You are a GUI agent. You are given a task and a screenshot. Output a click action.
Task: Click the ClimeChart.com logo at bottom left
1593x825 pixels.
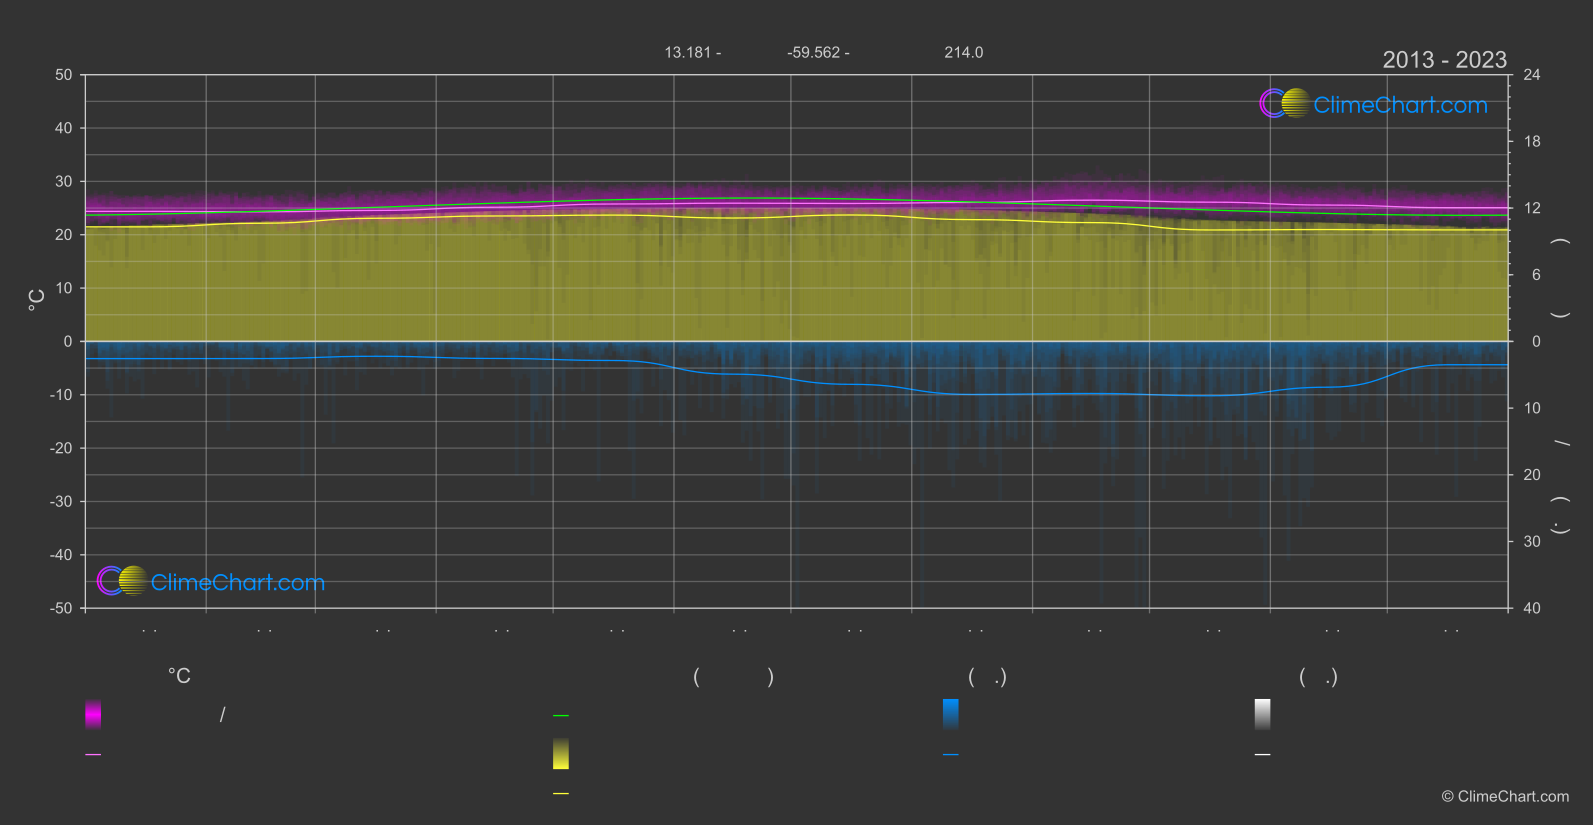[x=211, y=581]
